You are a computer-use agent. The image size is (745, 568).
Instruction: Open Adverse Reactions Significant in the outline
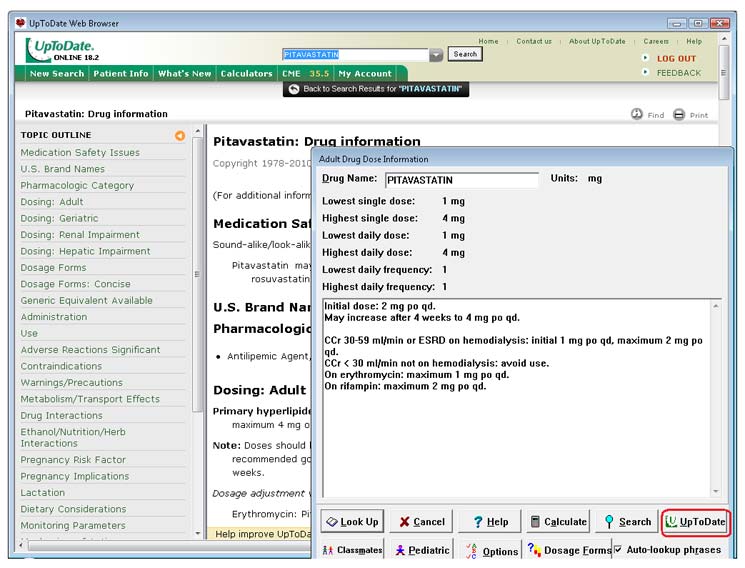(x=90, y=350)
